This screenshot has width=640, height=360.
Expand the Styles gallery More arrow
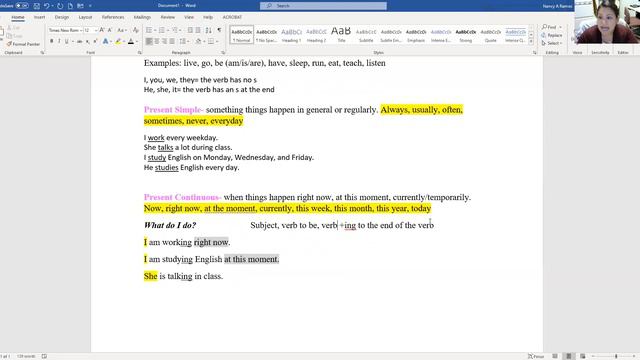(x=531, y=42)
